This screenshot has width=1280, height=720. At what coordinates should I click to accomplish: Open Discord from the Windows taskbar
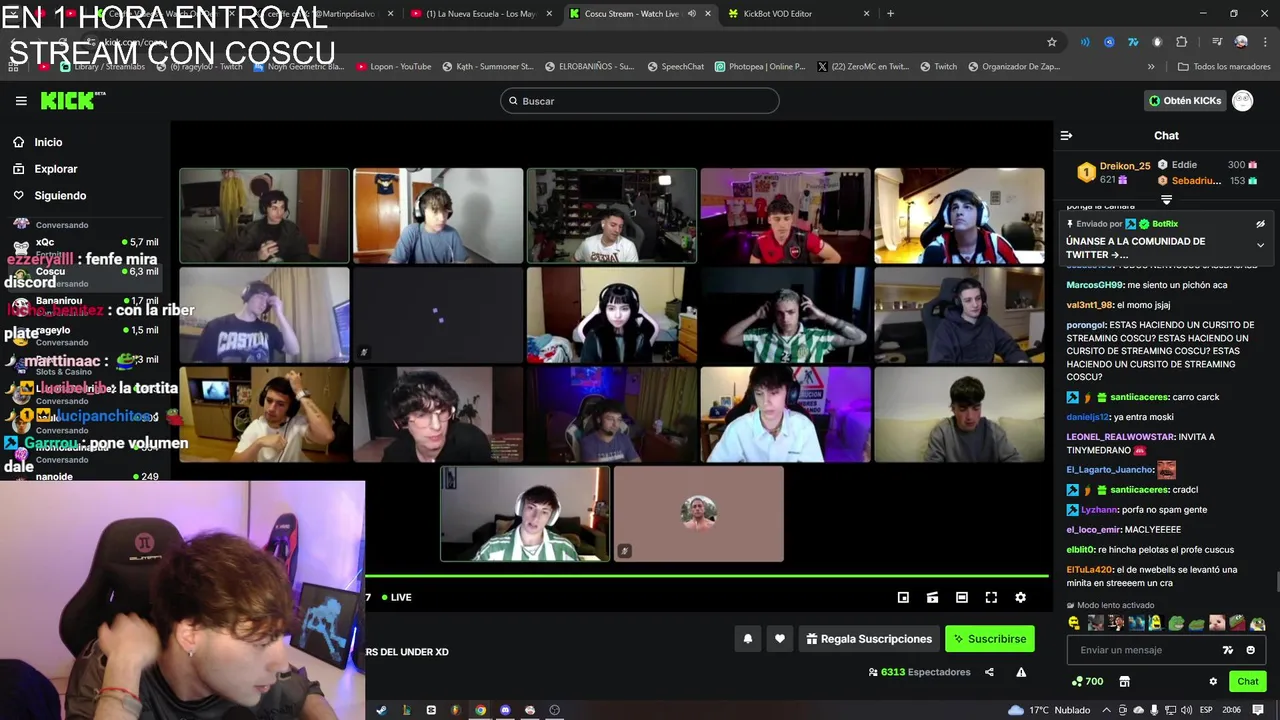click(x=505, y=710)
